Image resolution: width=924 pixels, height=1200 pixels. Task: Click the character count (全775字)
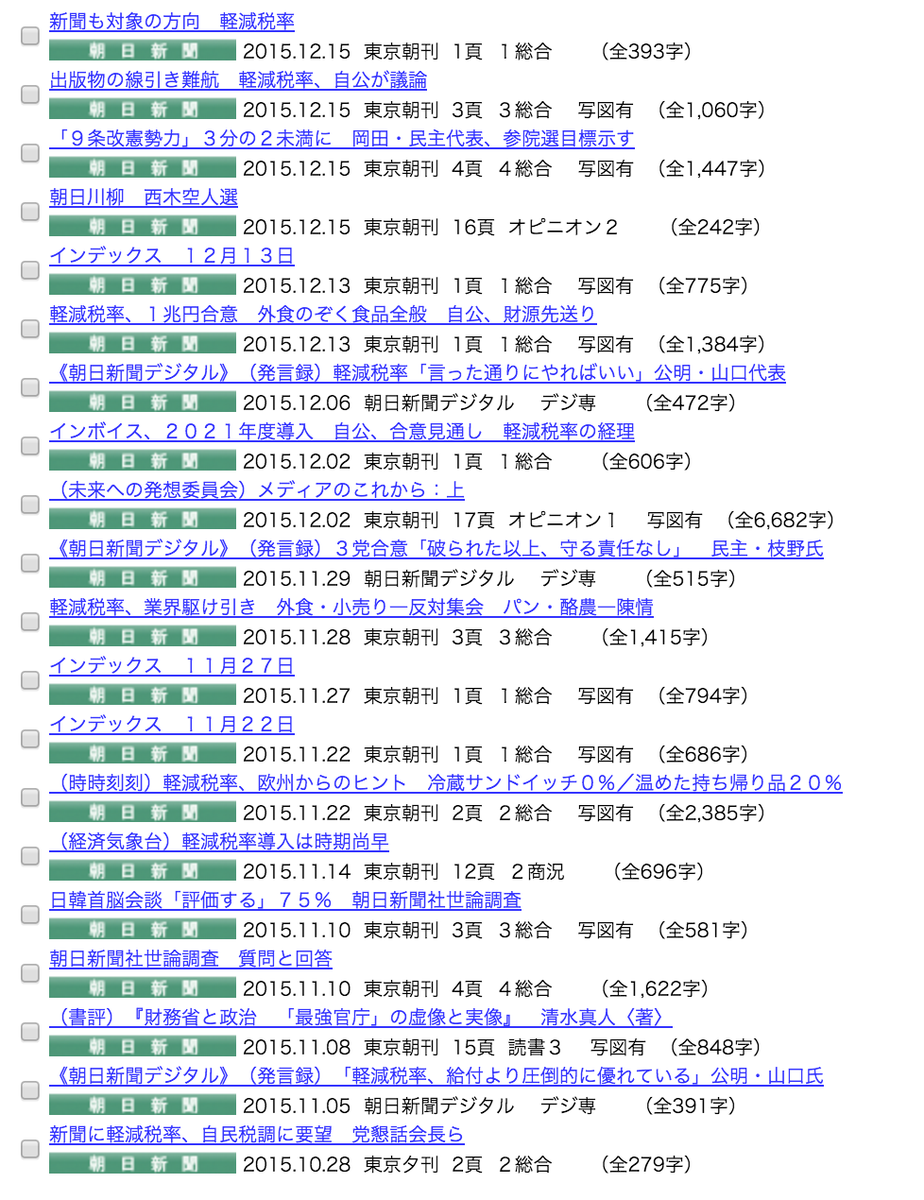702,285
